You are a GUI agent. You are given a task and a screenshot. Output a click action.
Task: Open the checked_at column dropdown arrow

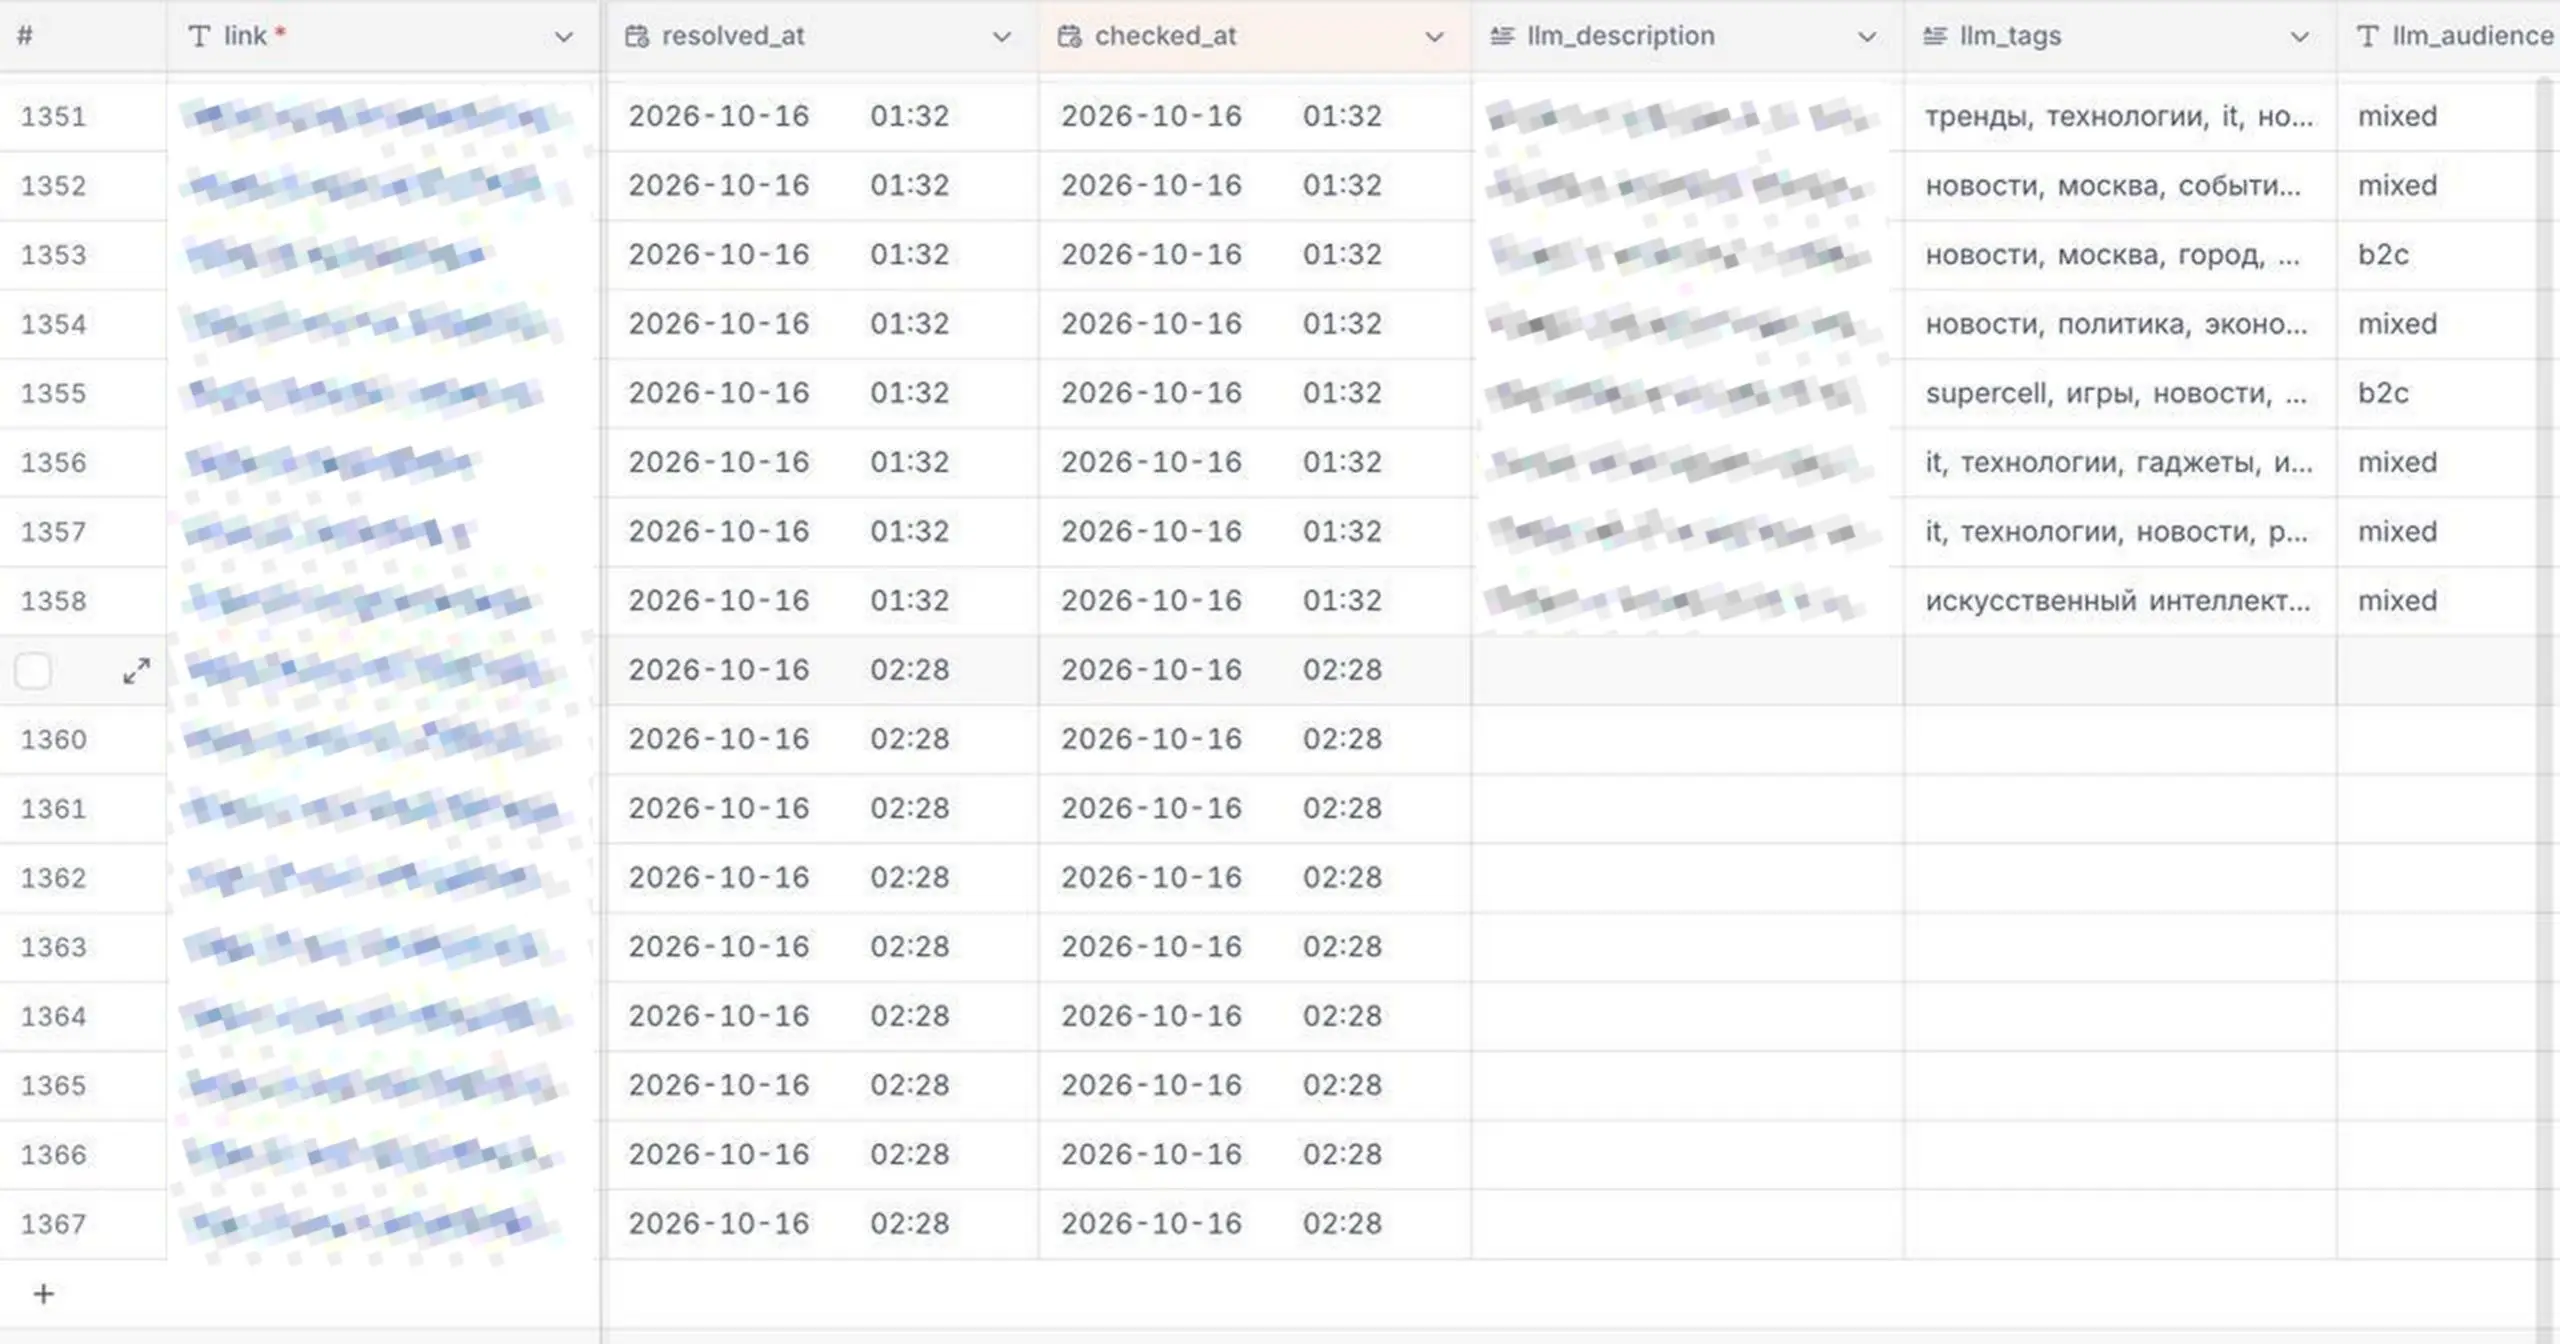[x=1434, y=37]
